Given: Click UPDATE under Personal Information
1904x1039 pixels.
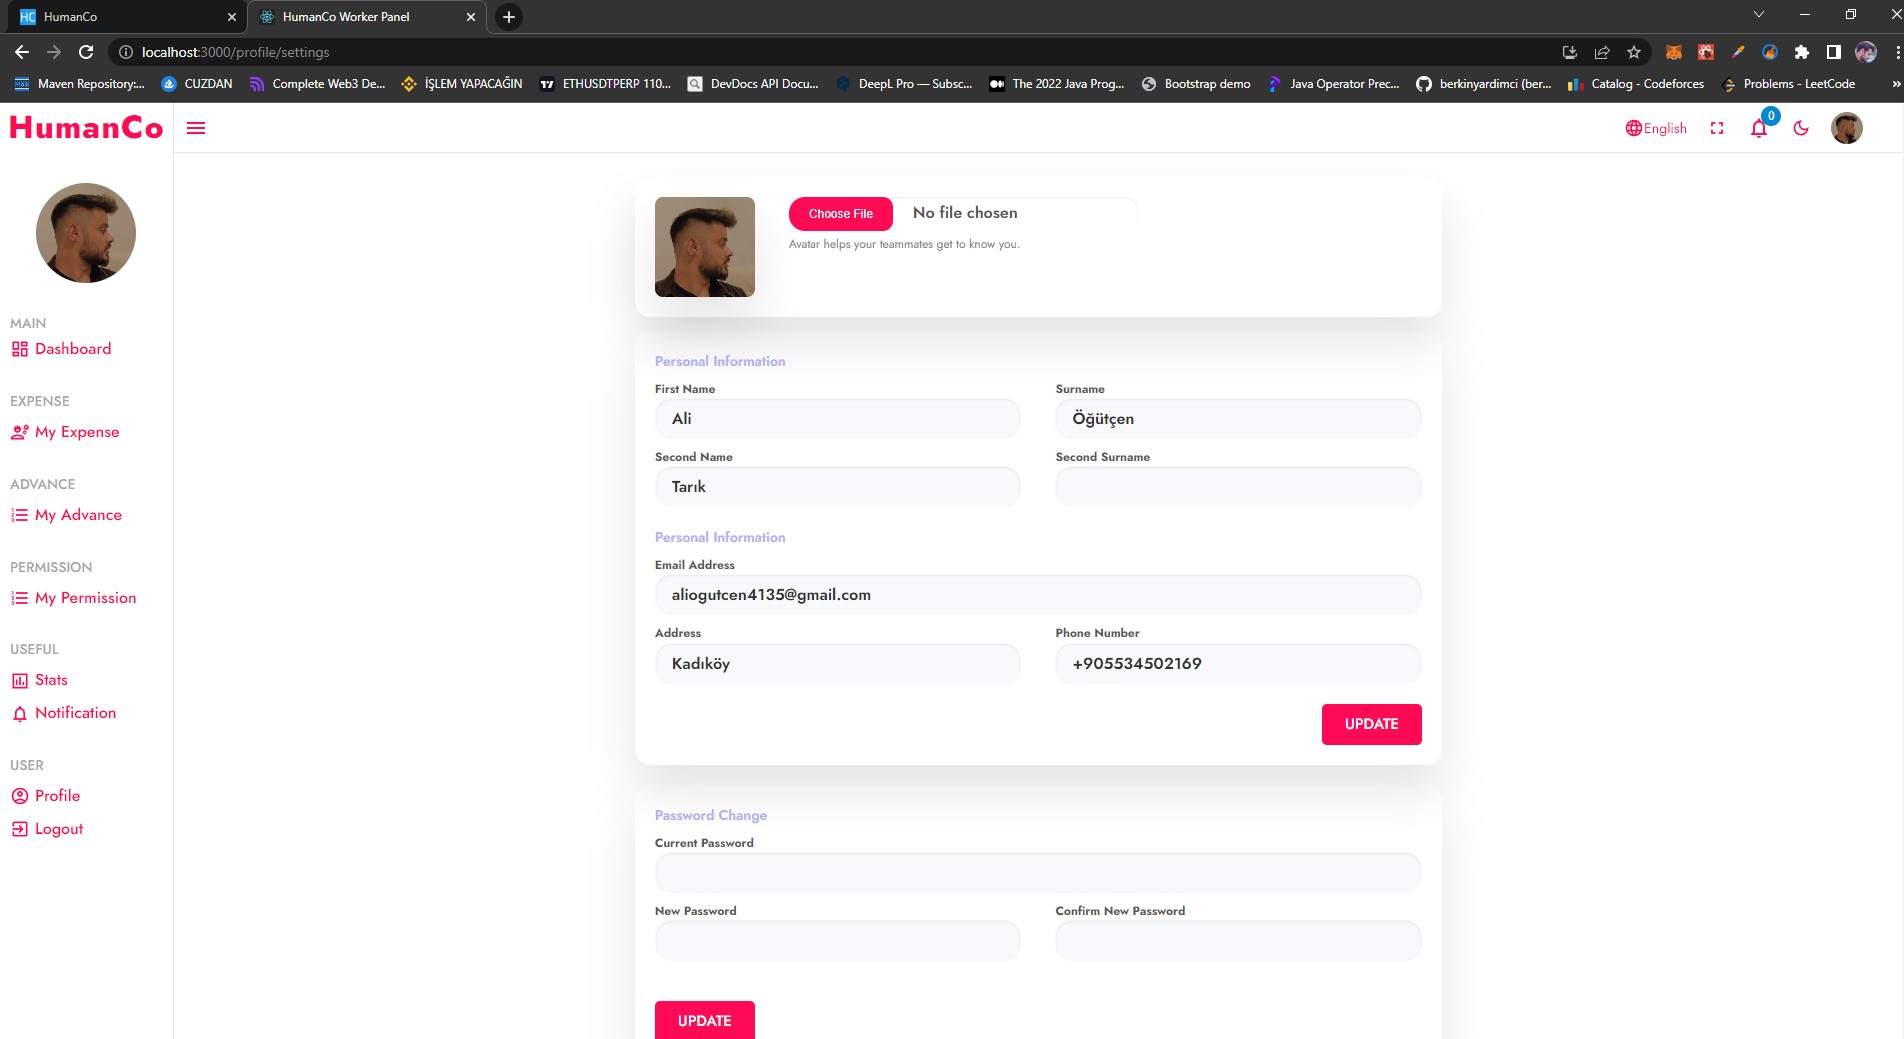Looking at the screenshot, I should (1371, 724).
